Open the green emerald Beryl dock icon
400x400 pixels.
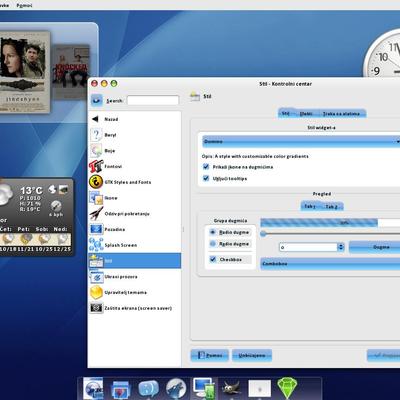[287, 388]
